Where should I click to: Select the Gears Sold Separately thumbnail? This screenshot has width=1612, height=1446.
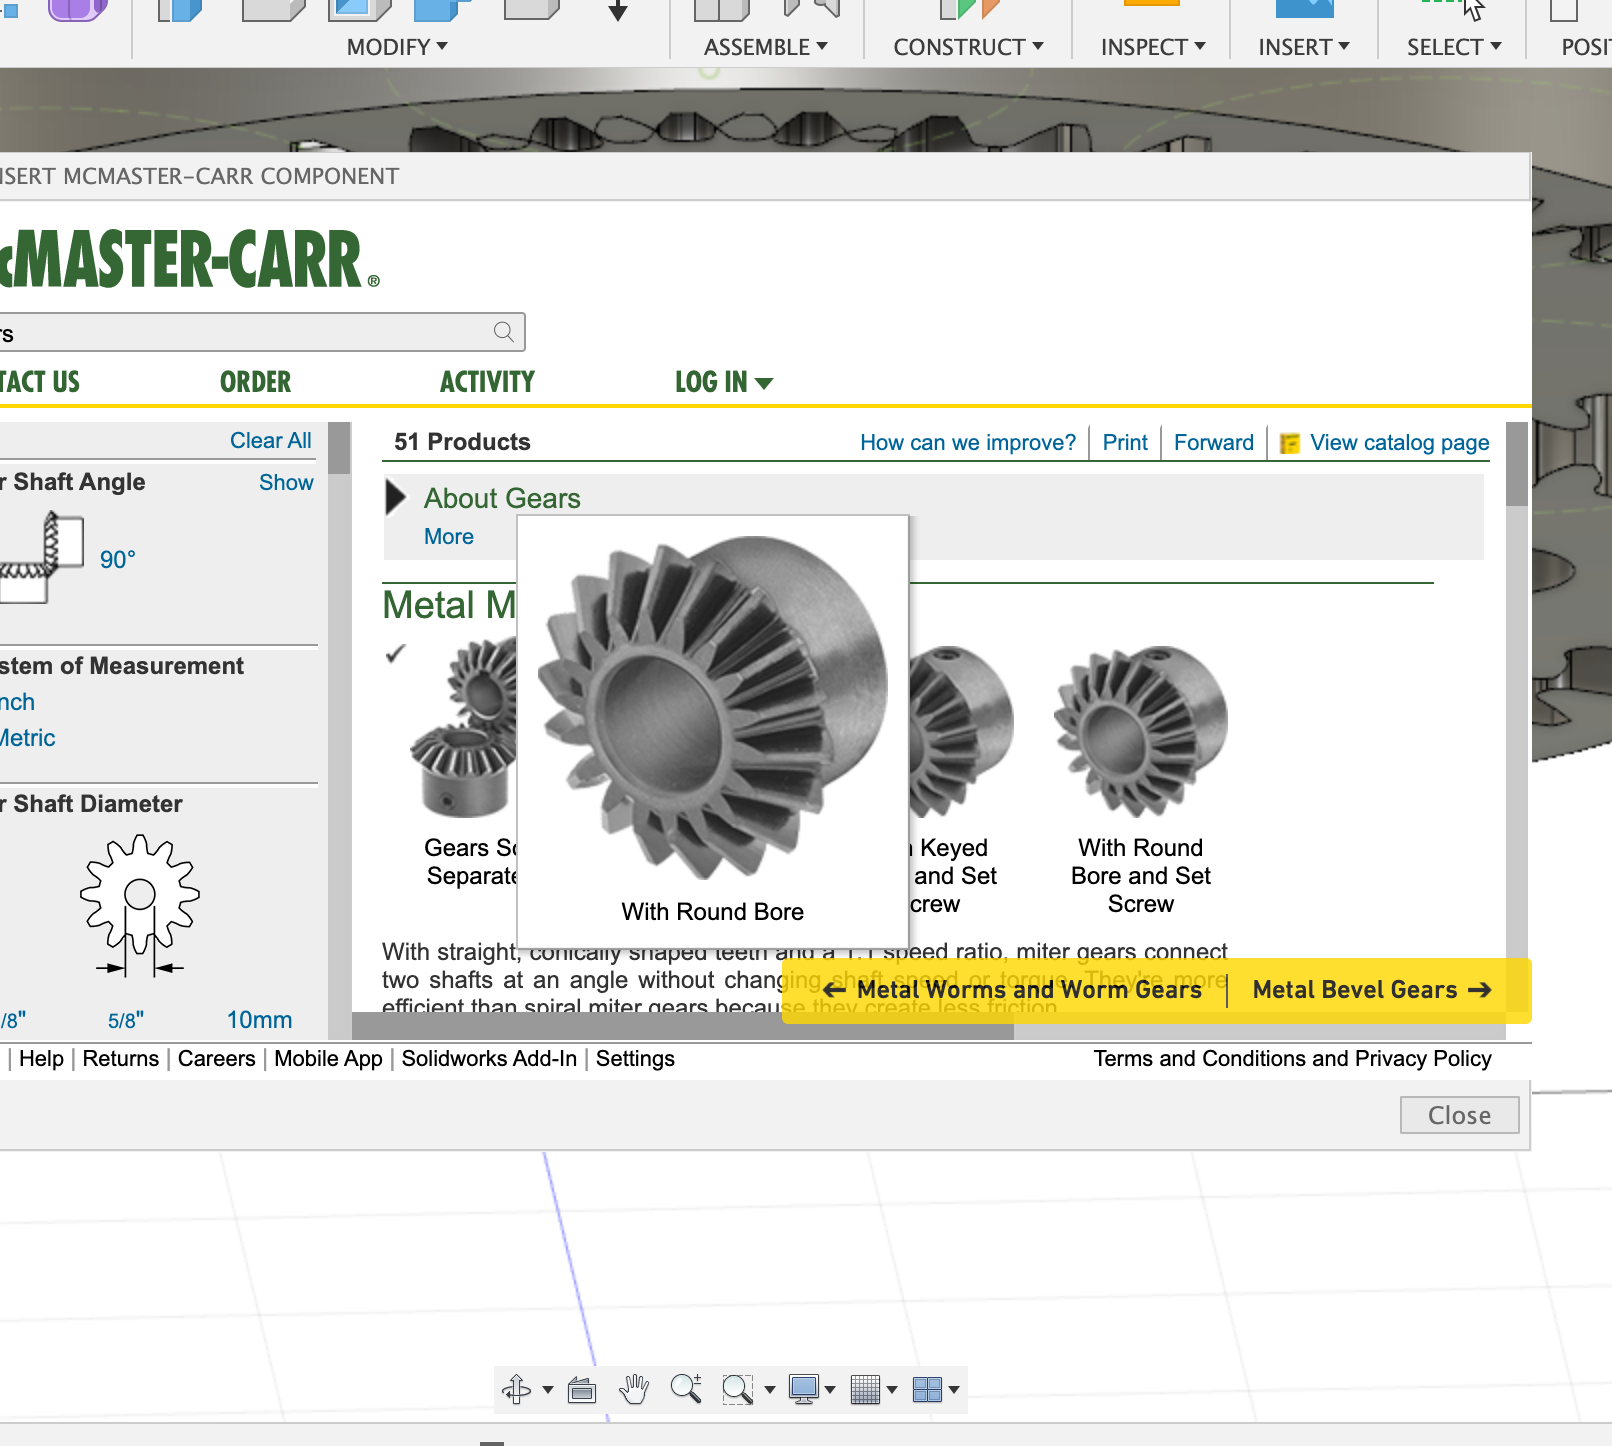pos(464,730)
